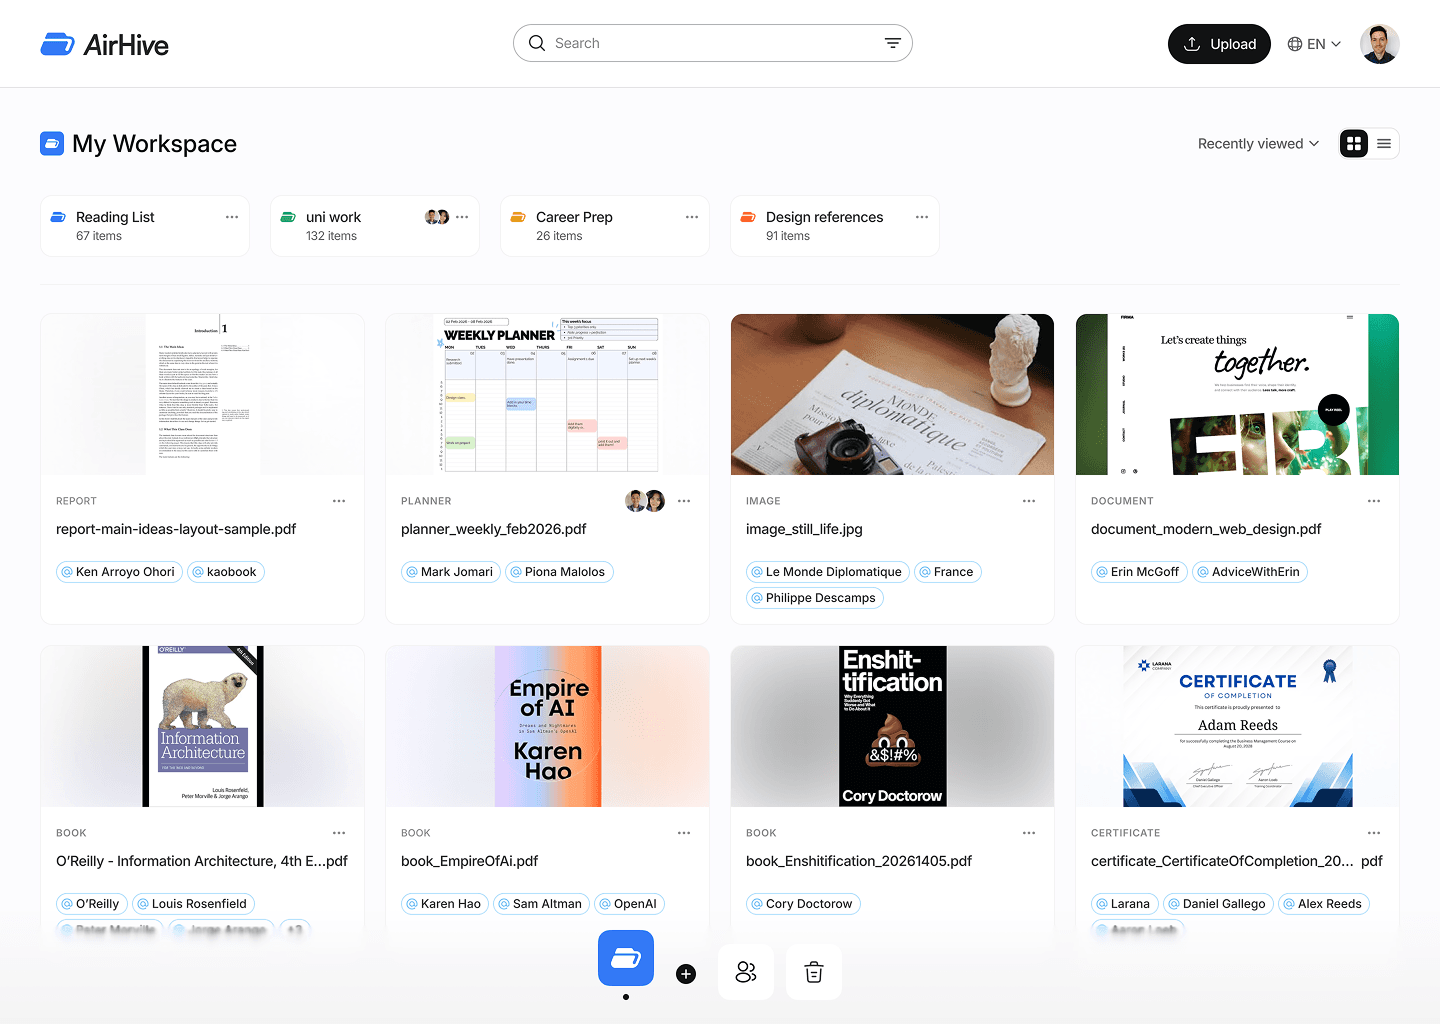Open the EN language dropdown
Image resolution: width=1440 pixels, height=1024 pixels.
tap(1314, 44)
